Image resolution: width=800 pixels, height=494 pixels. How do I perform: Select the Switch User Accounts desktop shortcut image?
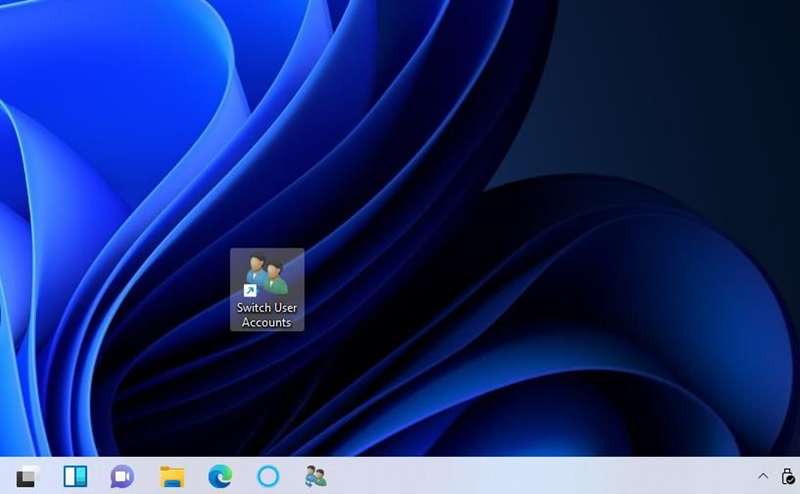[267, 275]
